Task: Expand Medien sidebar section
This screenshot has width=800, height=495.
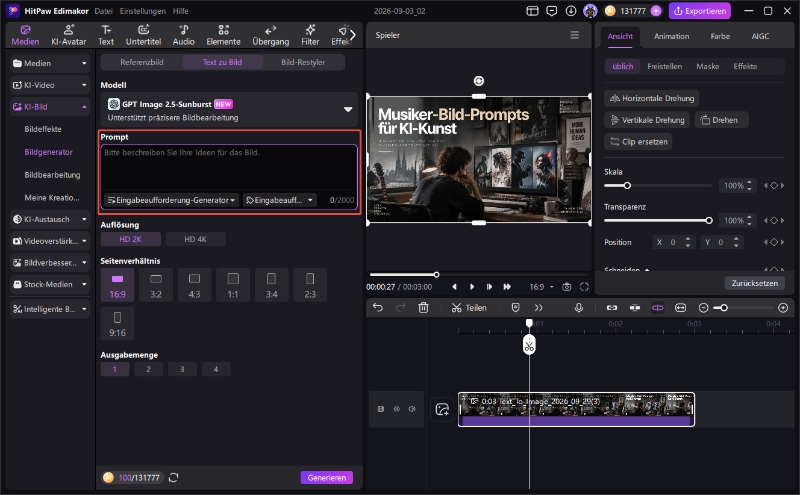Action: tap(49, 63)
